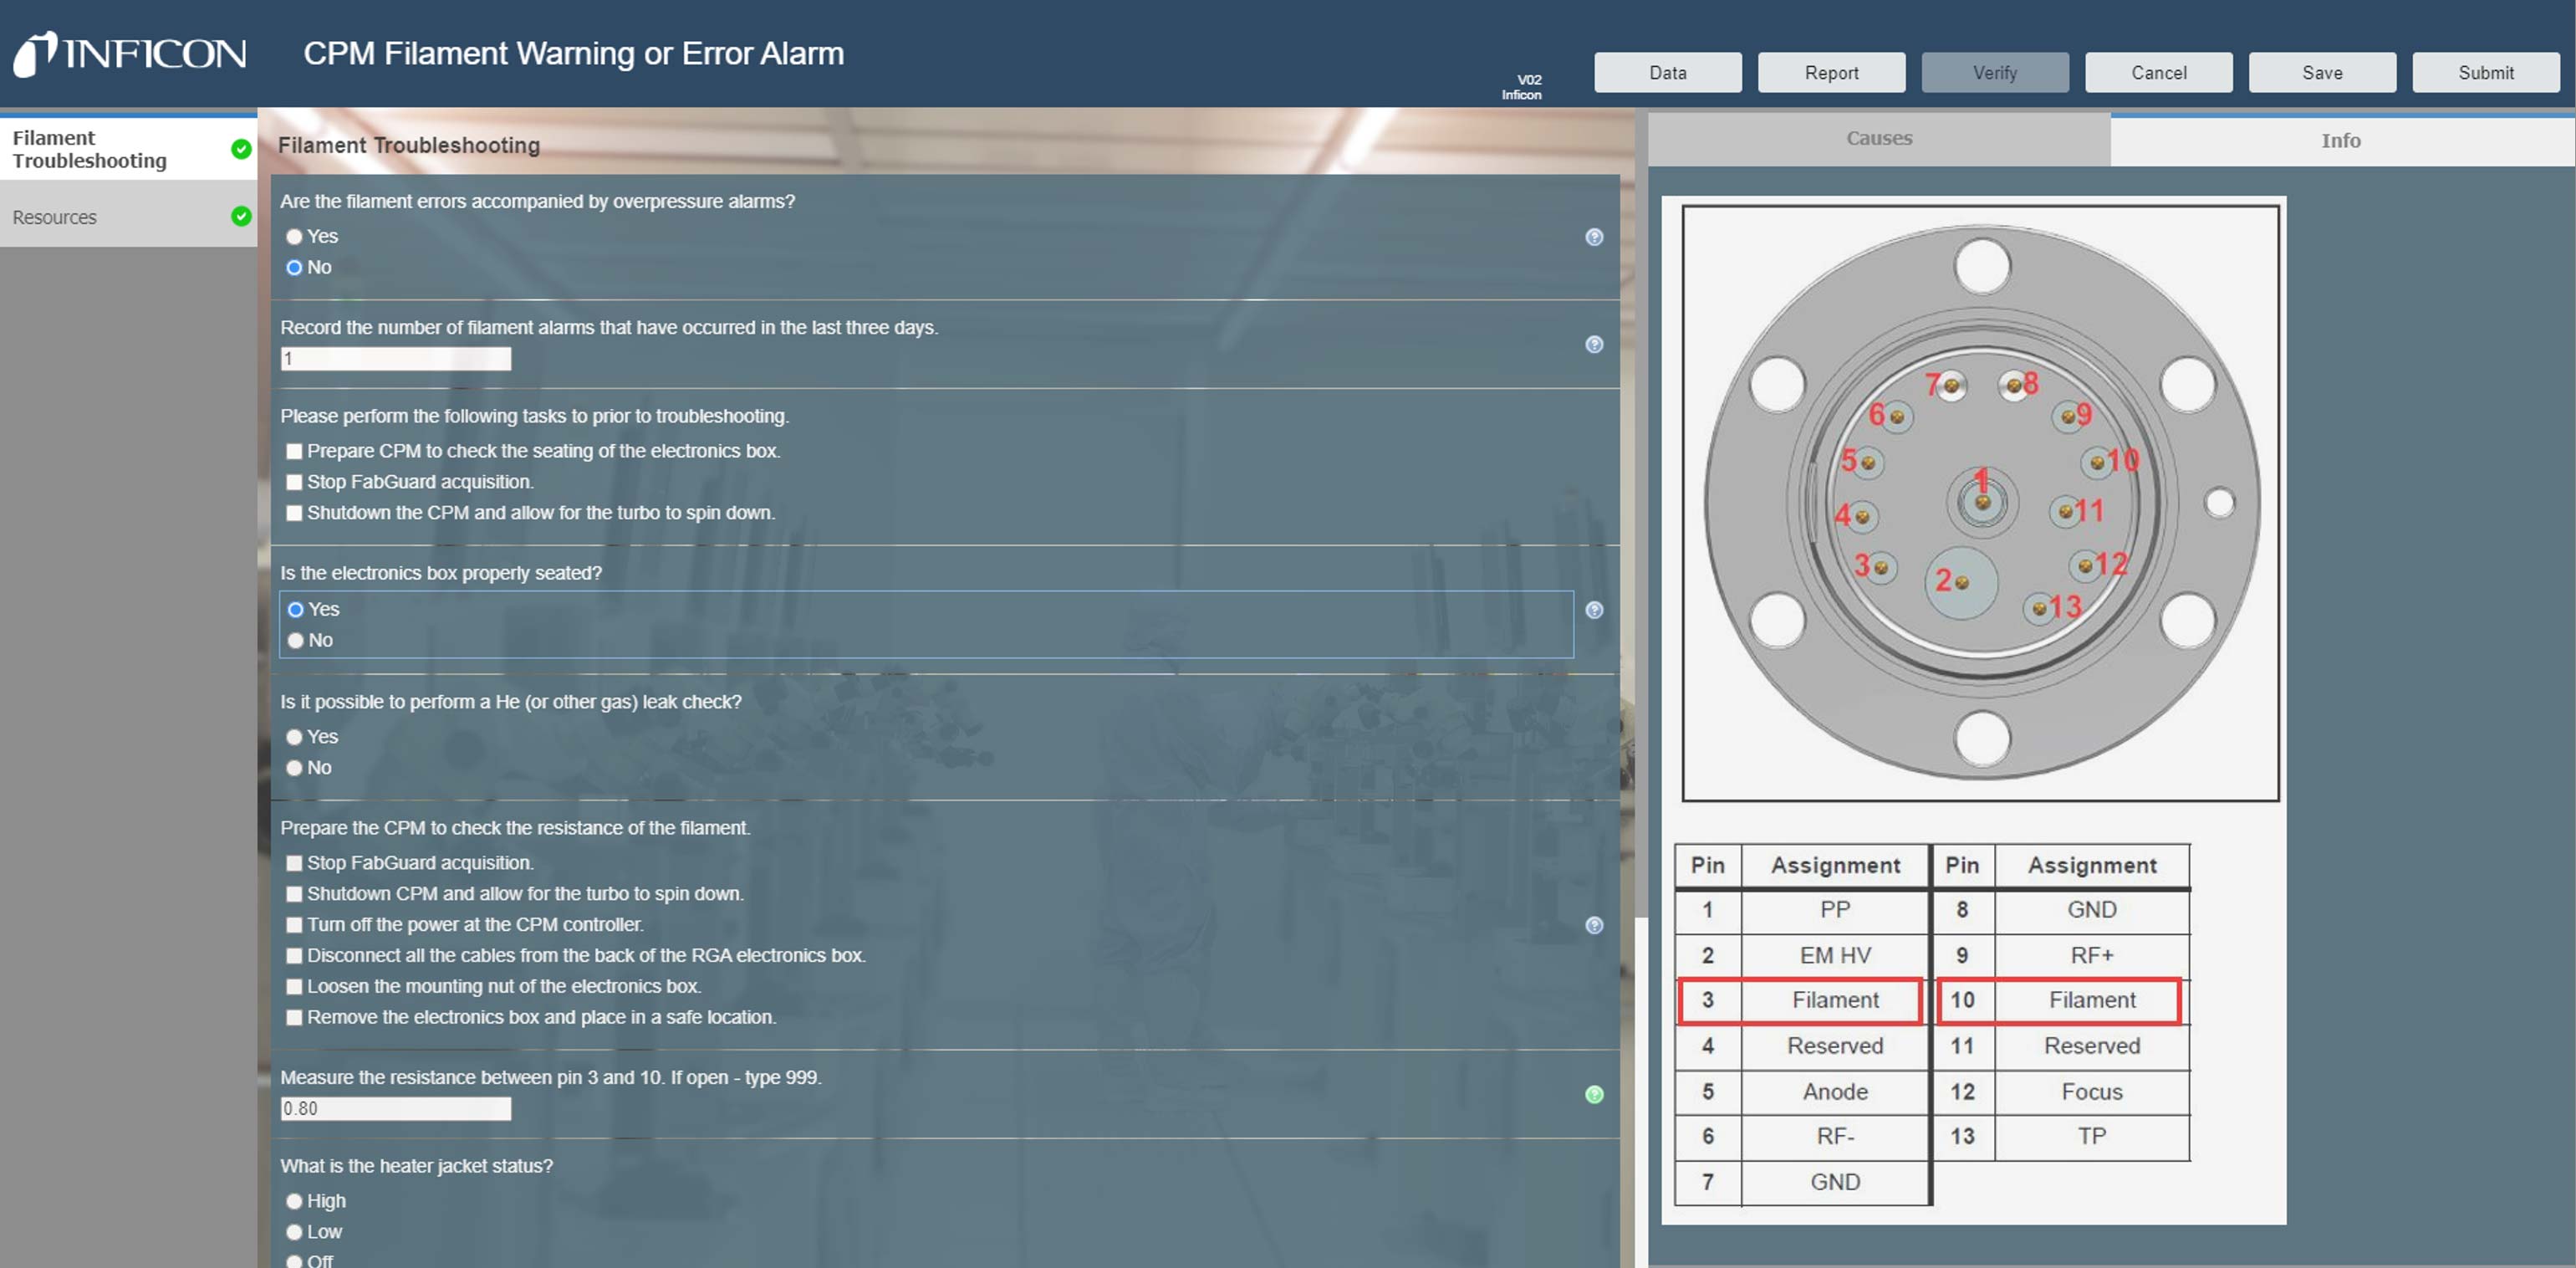The width and height of the screenshot is (2576, 1268).
Task: Click the Report button
Action: point(1830,73)
